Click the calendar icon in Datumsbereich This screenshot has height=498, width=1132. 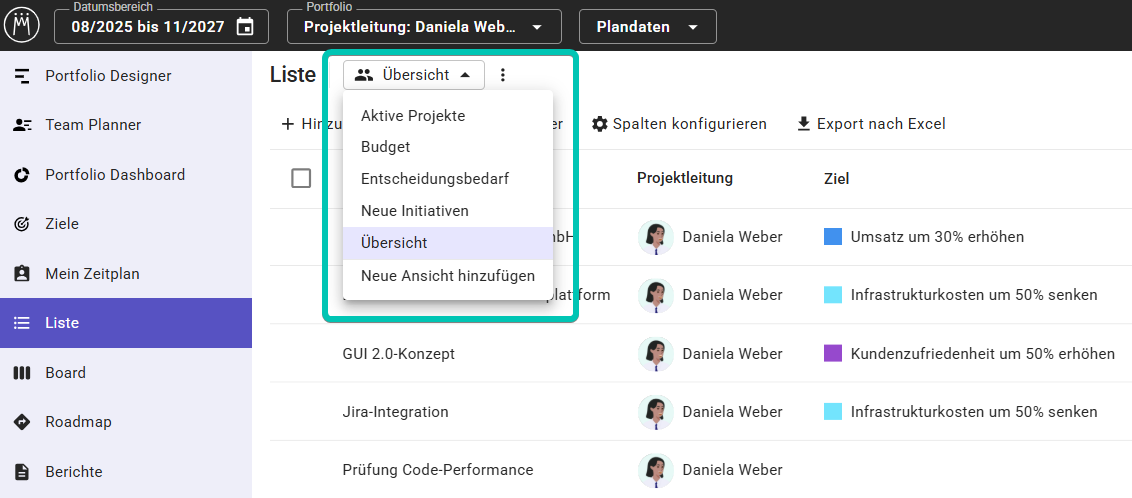[245, 27]
